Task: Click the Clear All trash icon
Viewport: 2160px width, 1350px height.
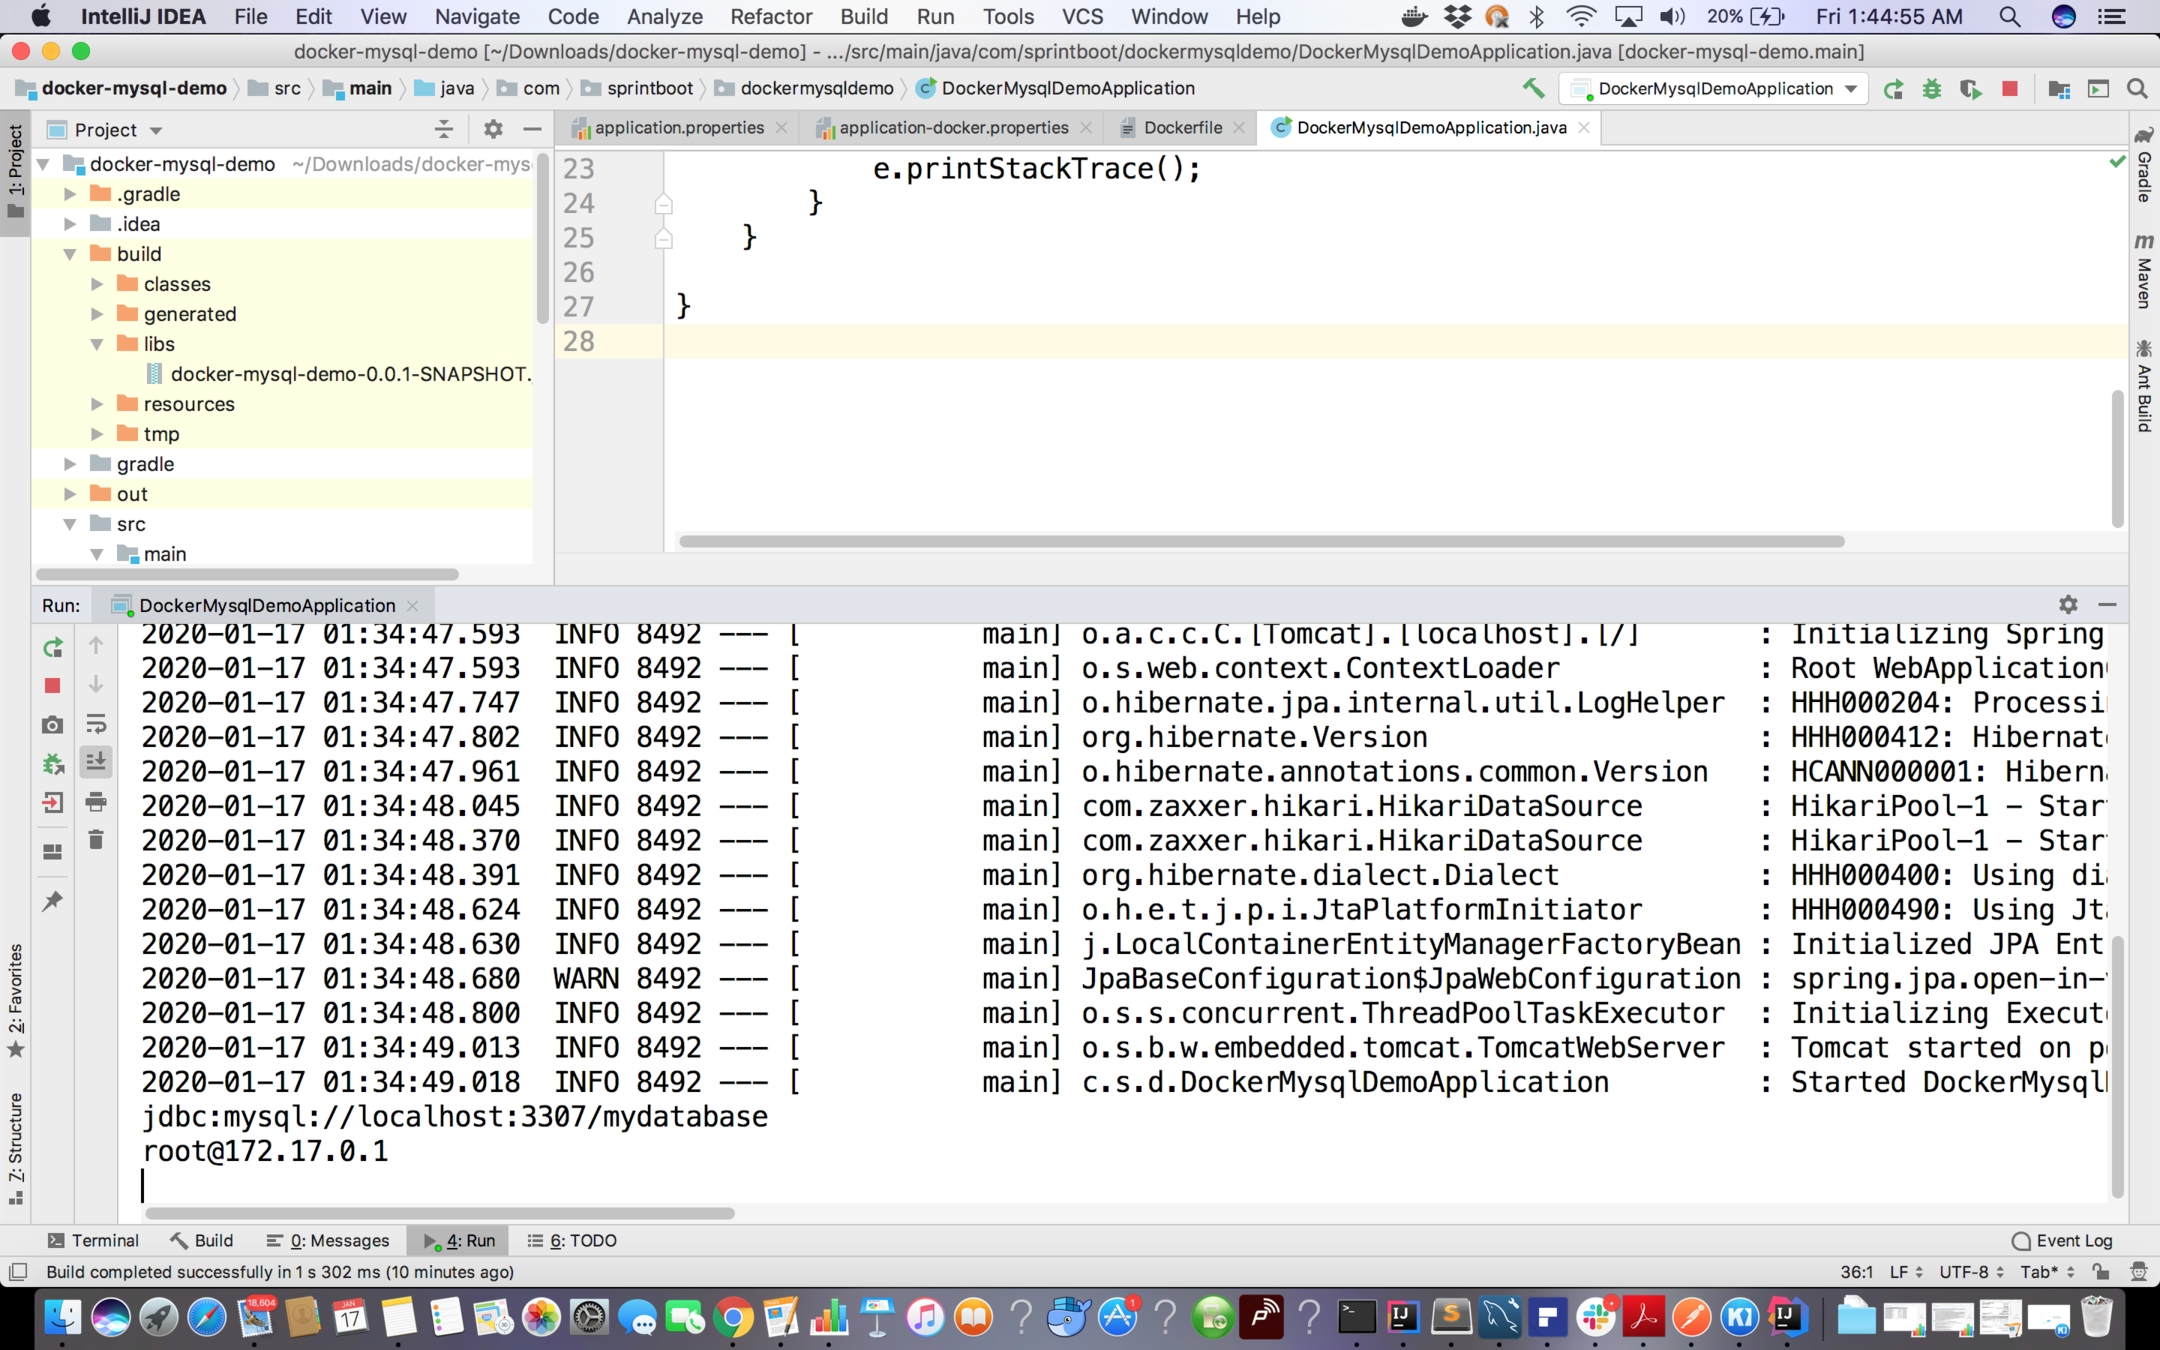Action: [x=96, y=840]
